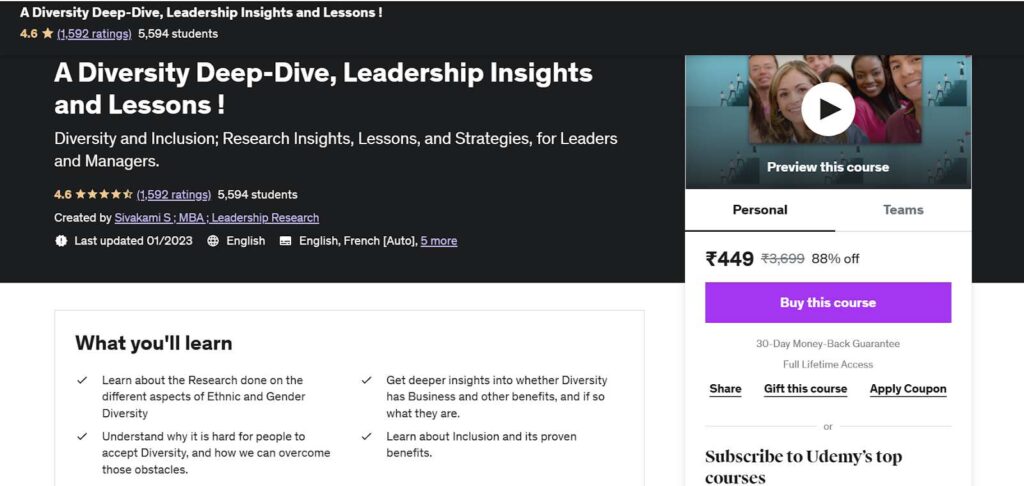Choose Gift this course
Viewport: 1024px width, 486px height.
[805, 389]
